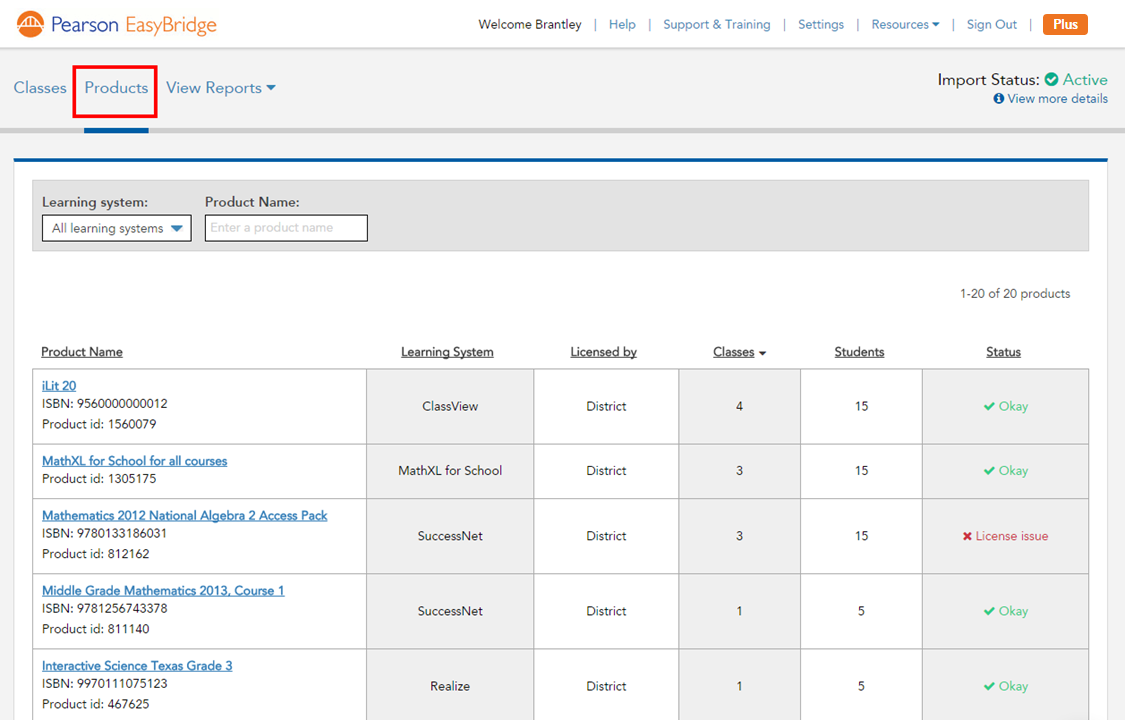The height and width of the screenshot is (720, 1125).
Task: Click the green Import Status checkmark icon
Action: tap(1051, 80)
